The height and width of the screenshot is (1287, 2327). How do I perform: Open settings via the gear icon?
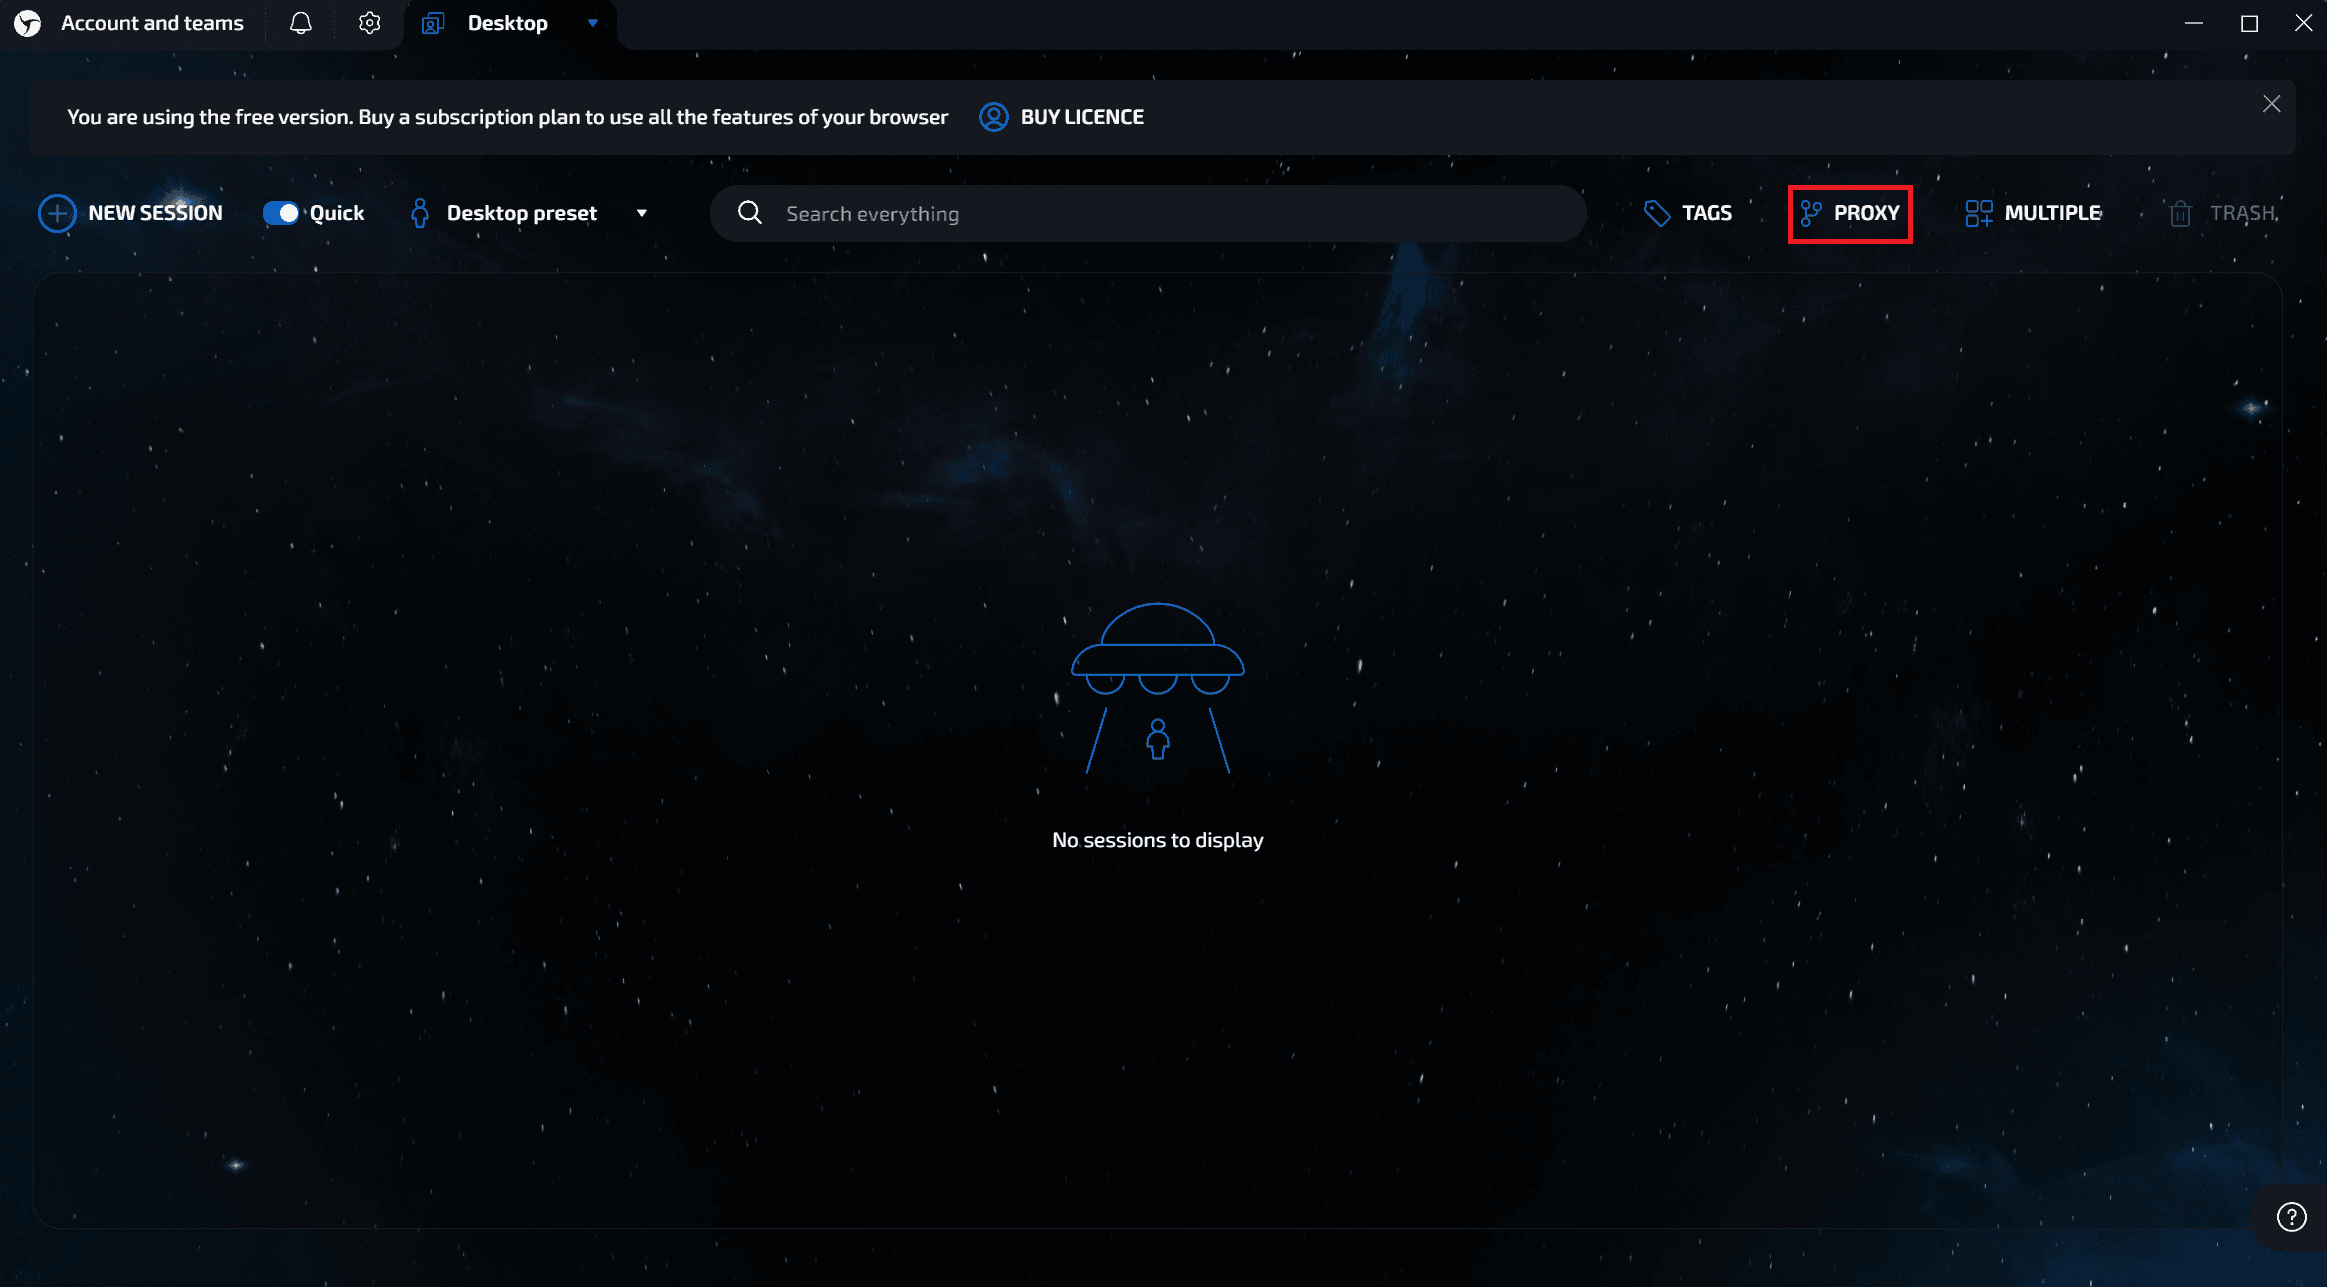coord(369,23)
